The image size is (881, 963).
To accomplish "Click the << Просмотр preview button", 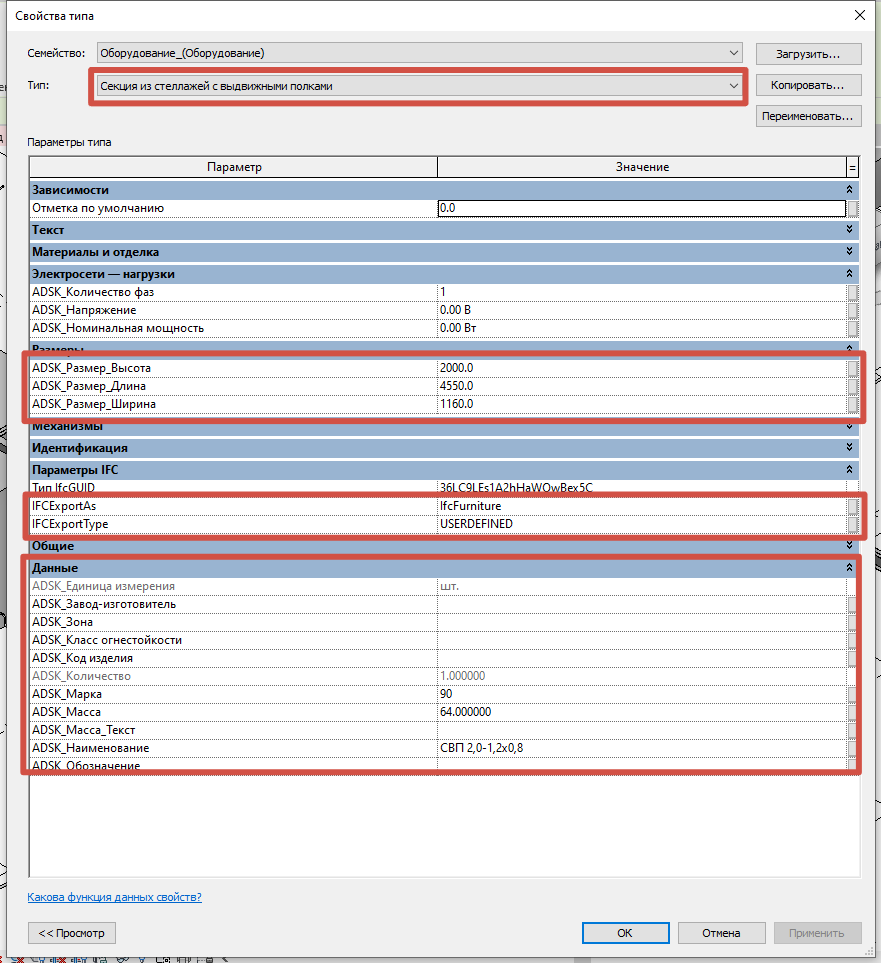I will [72, 933].
